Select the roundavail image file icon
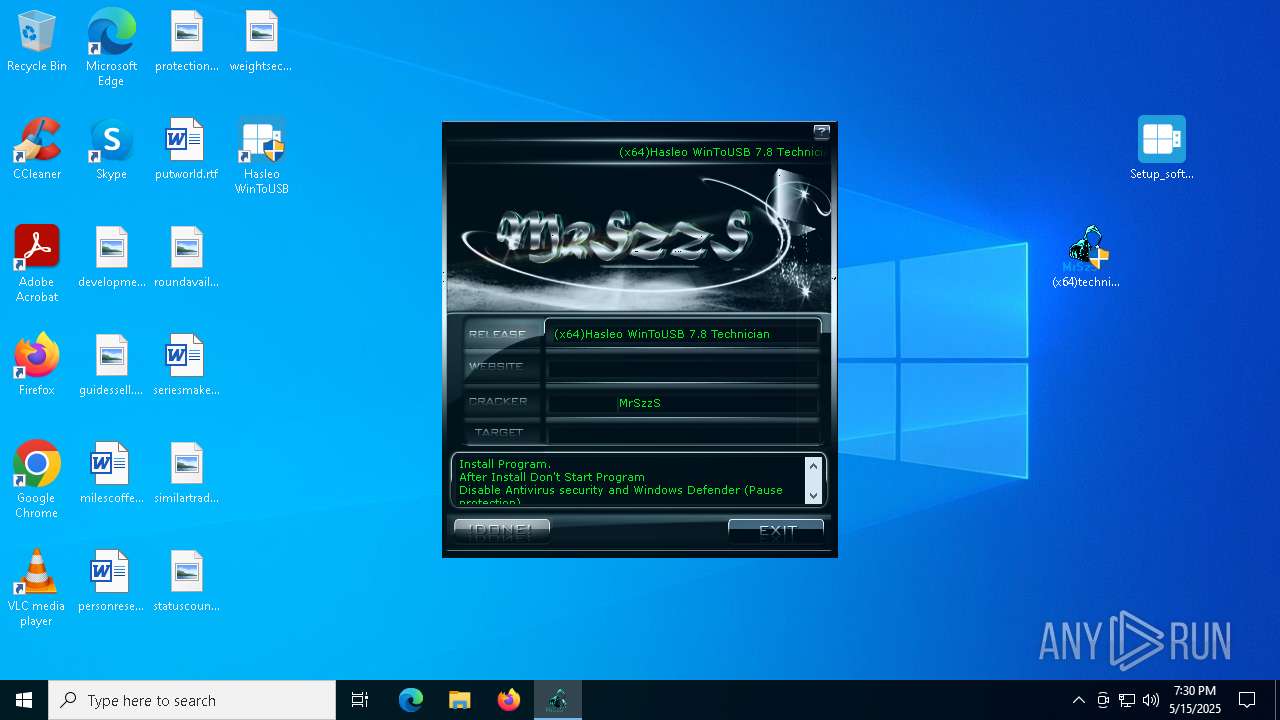 pos(186,258)
